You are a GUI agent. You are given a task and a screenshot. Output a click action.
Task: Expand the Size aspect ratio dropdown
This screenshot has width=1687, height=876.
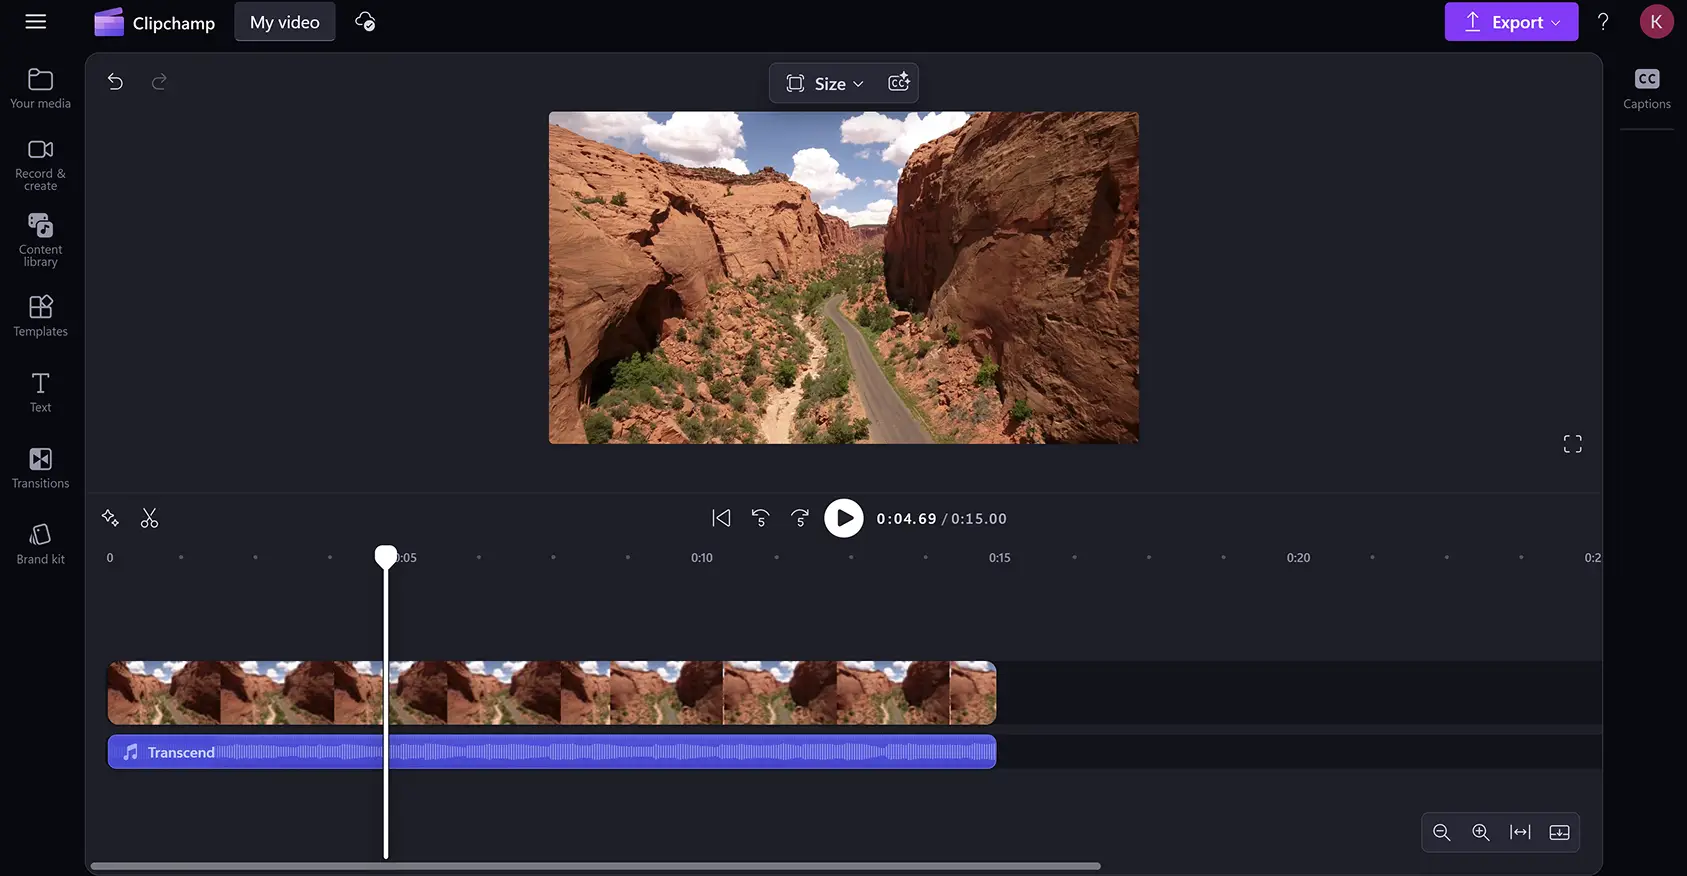pos(825,84)
